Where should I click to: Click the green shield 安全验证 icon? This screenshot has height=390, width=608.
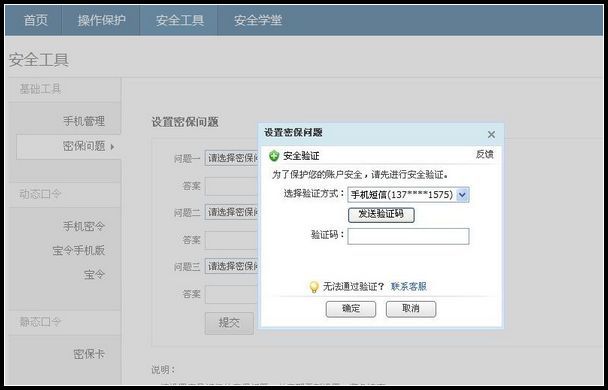274,156
